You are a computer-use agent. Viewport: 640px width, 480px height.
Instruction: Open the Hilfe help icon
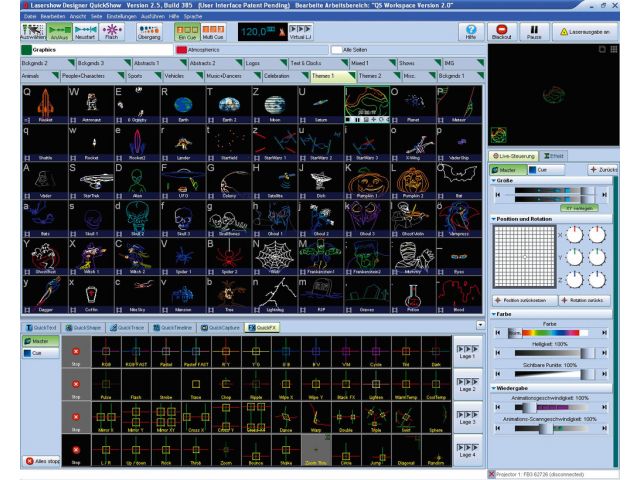(471, 32)
